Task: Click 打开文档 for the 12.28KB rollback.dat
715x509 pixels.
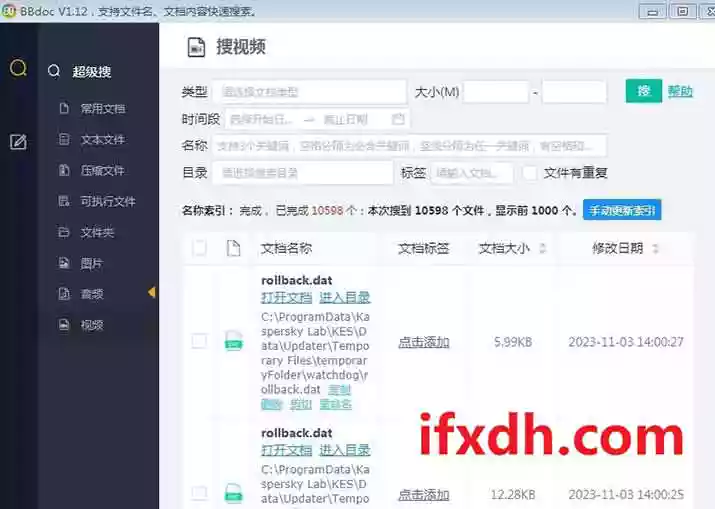Action: [x=286, y=450]
